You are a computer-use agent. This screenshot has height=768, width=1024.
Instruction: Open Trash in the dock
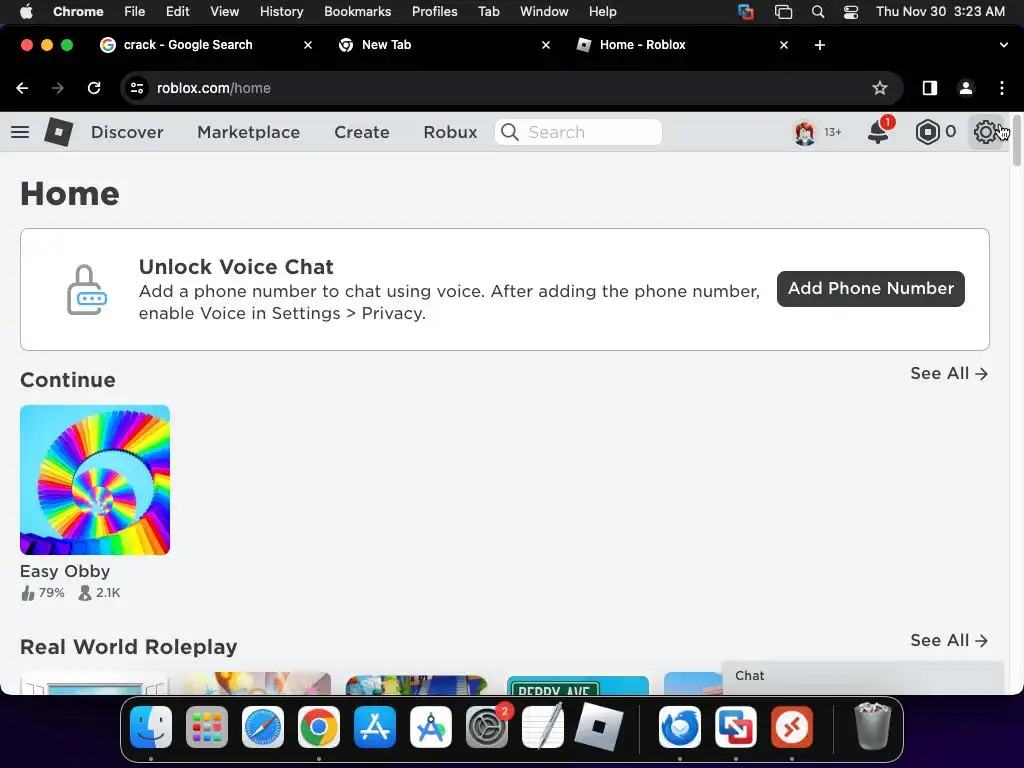pyautogui.click(x=872, y=726)
